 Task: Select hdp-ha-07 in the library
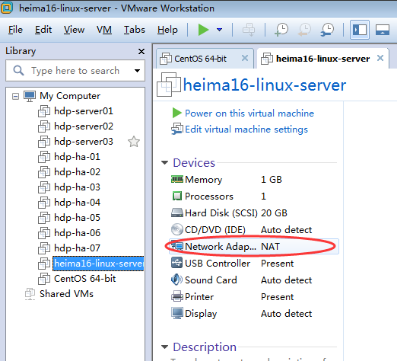pyautogui.click(x=77, y=248)
